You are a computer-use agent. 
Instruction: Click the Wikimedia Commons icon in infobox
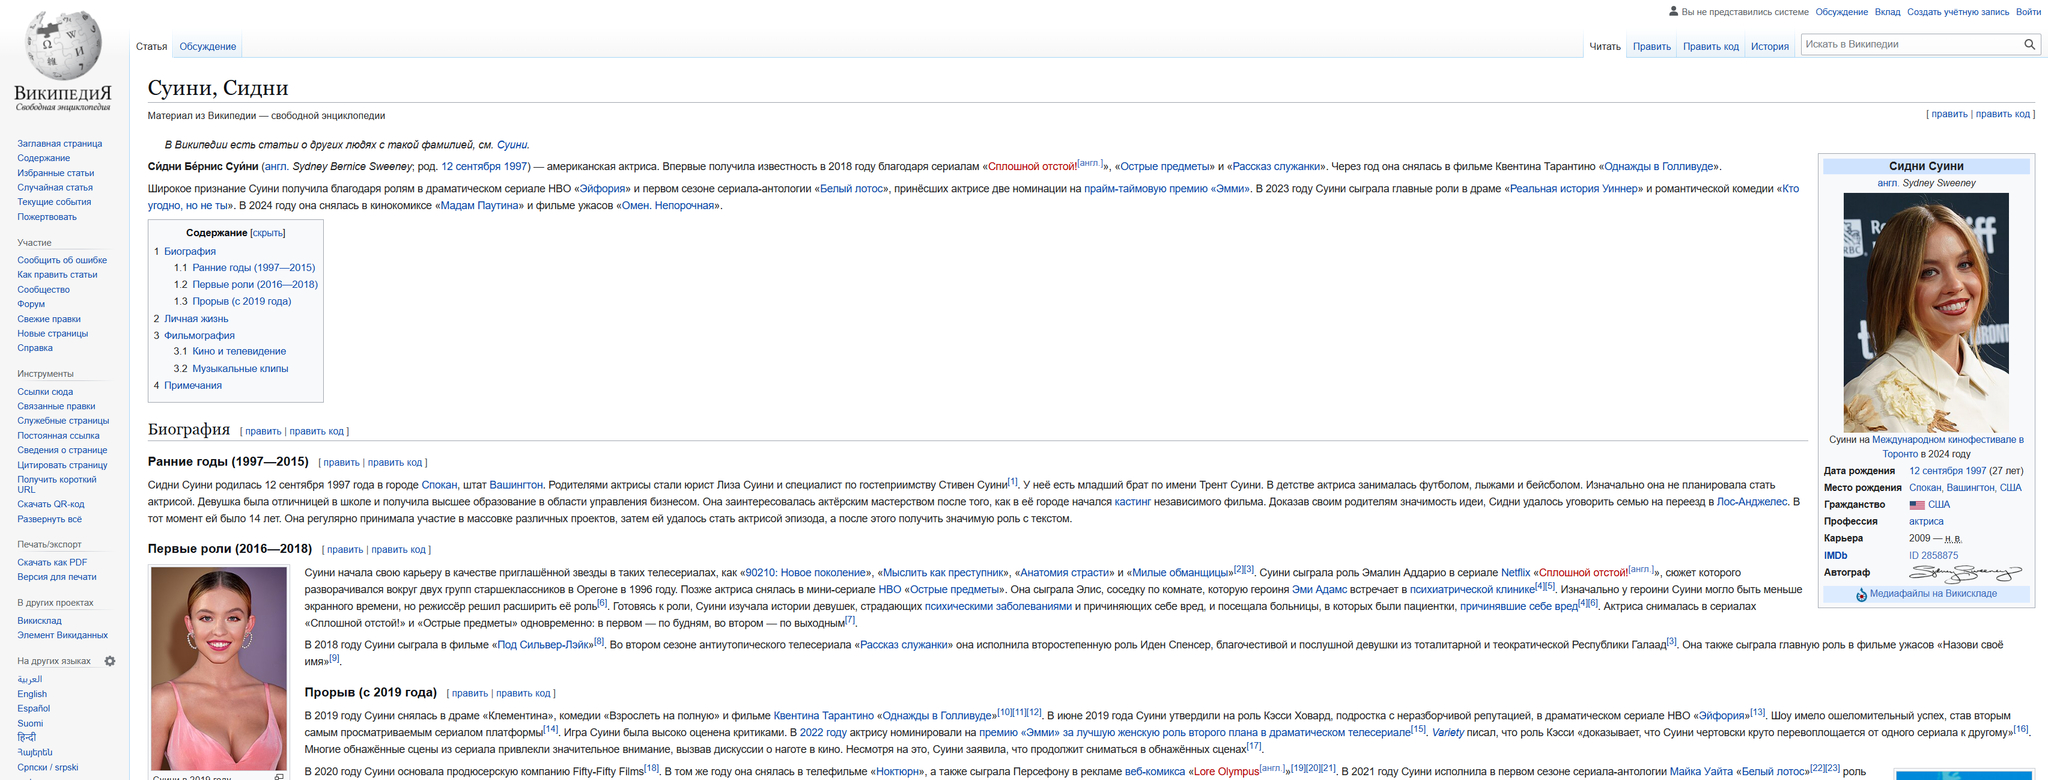pyautogui.click(x=1861, y=594)
